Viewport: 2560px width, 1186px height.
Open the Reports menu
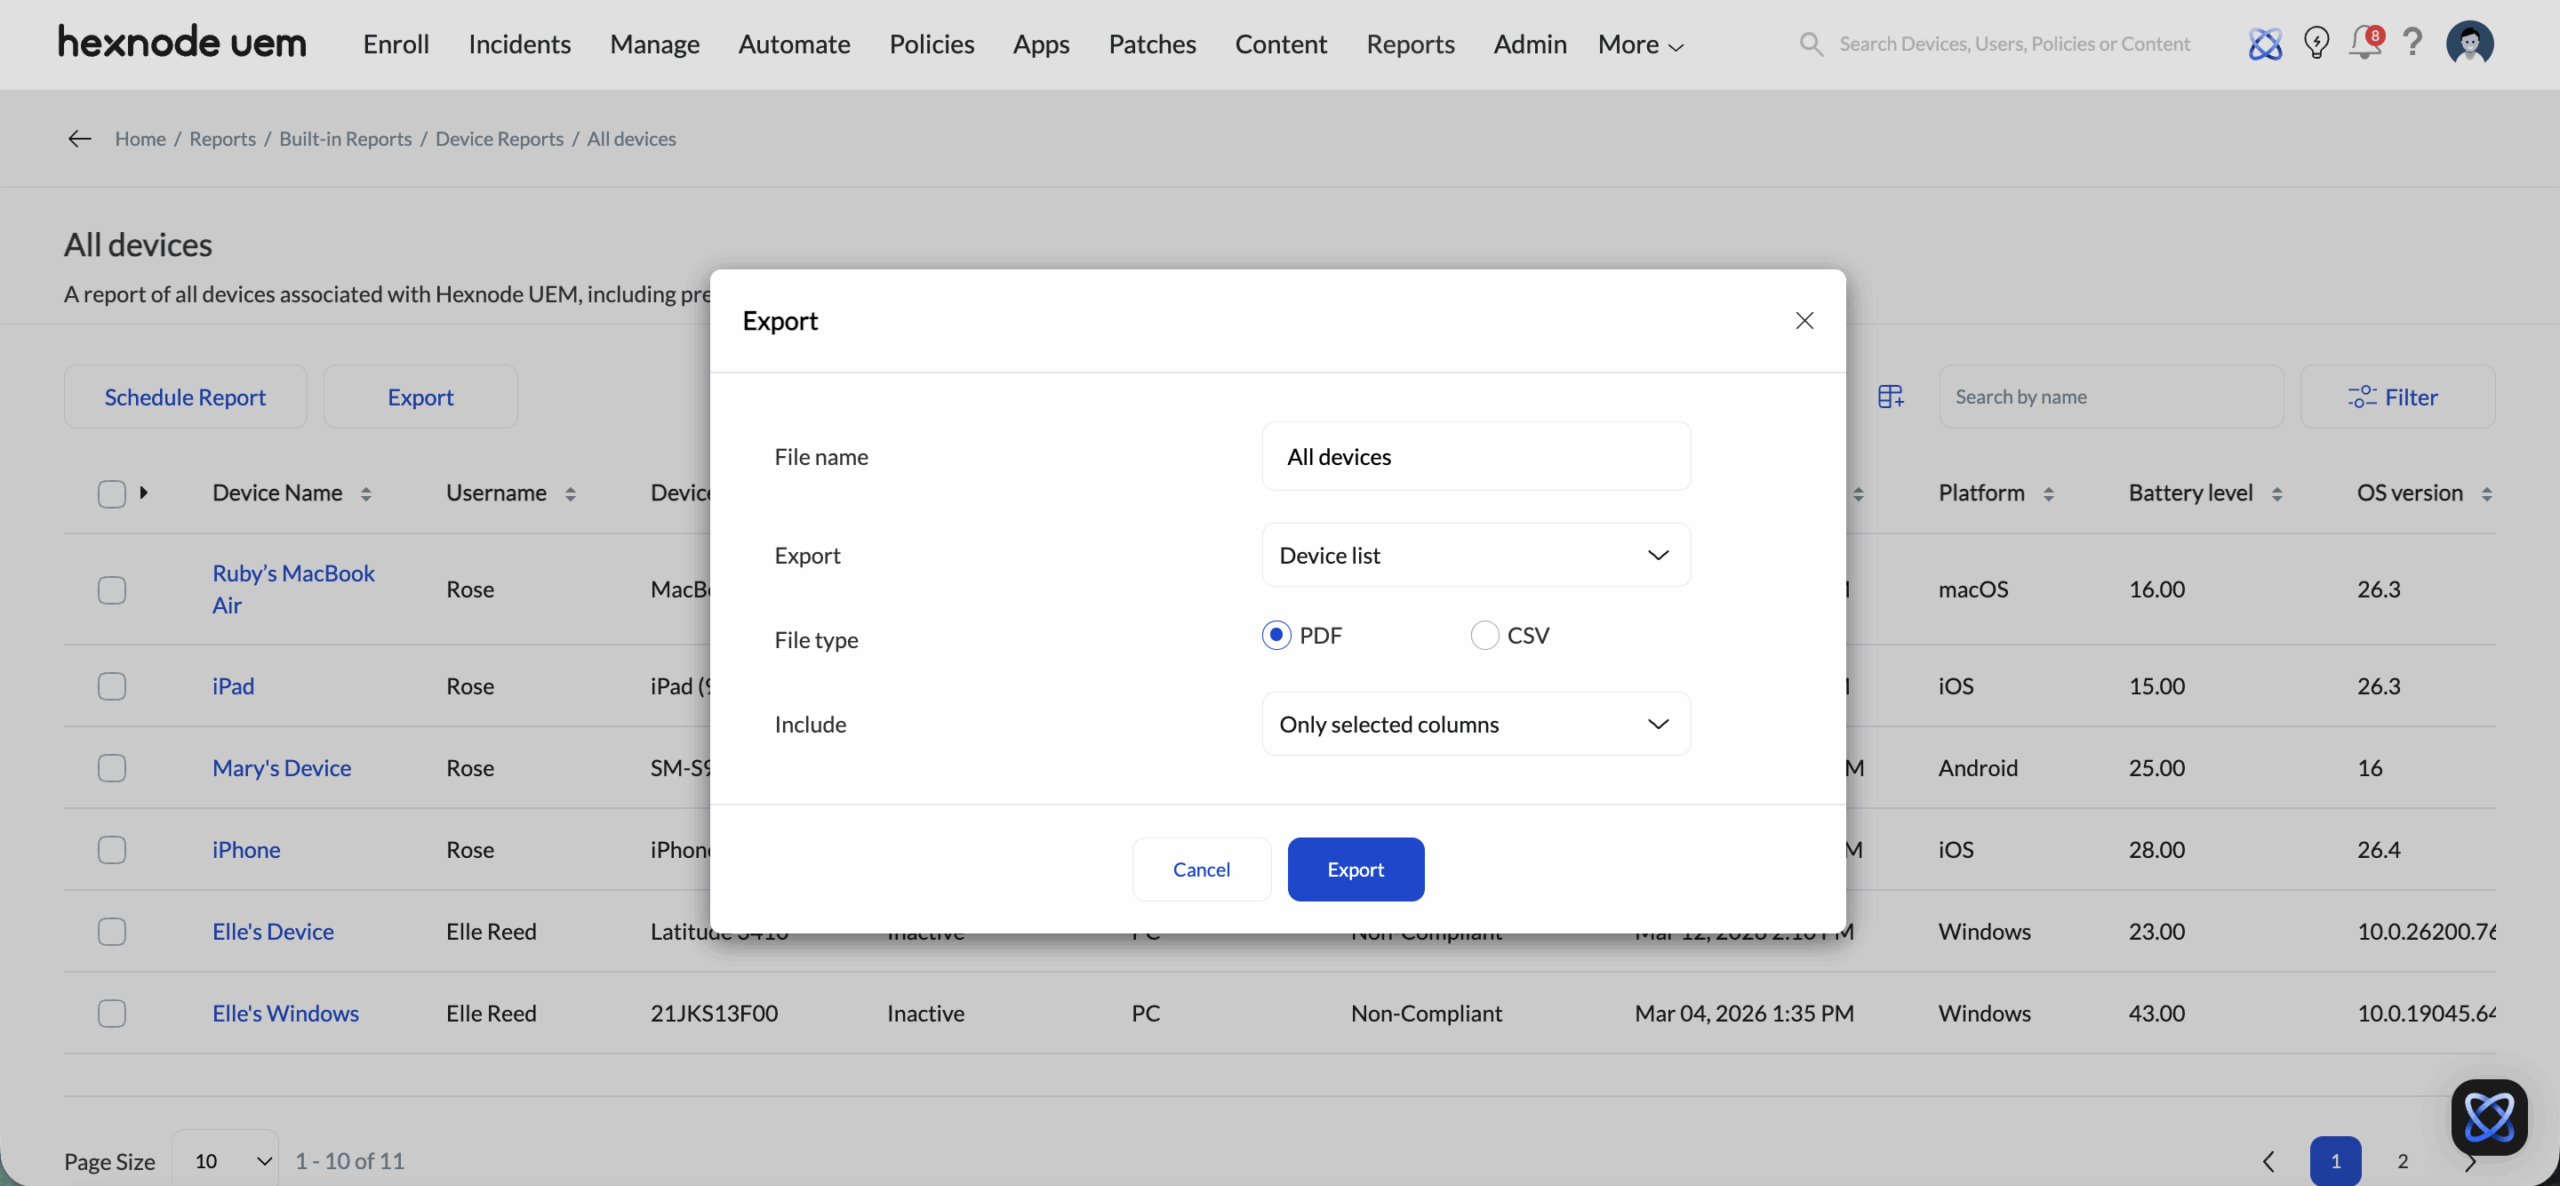[1410, 44]
